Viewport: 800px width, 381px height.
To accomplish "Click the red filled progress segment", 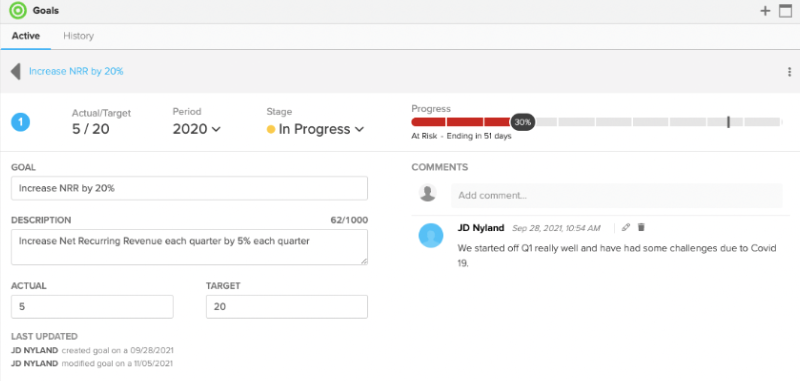I will 461,122.
